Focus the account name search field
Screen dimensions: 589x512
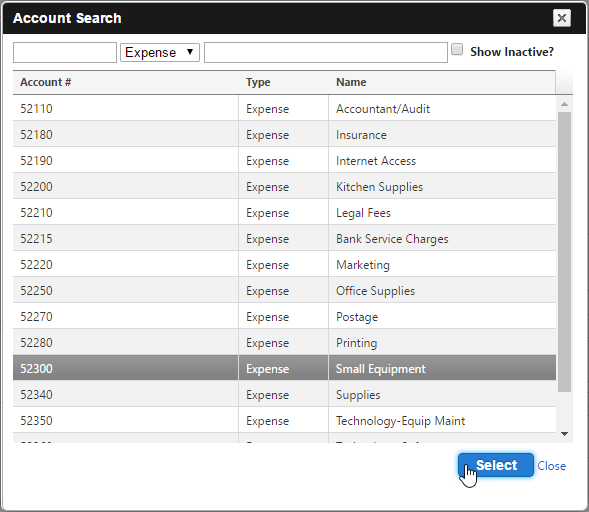326,52
